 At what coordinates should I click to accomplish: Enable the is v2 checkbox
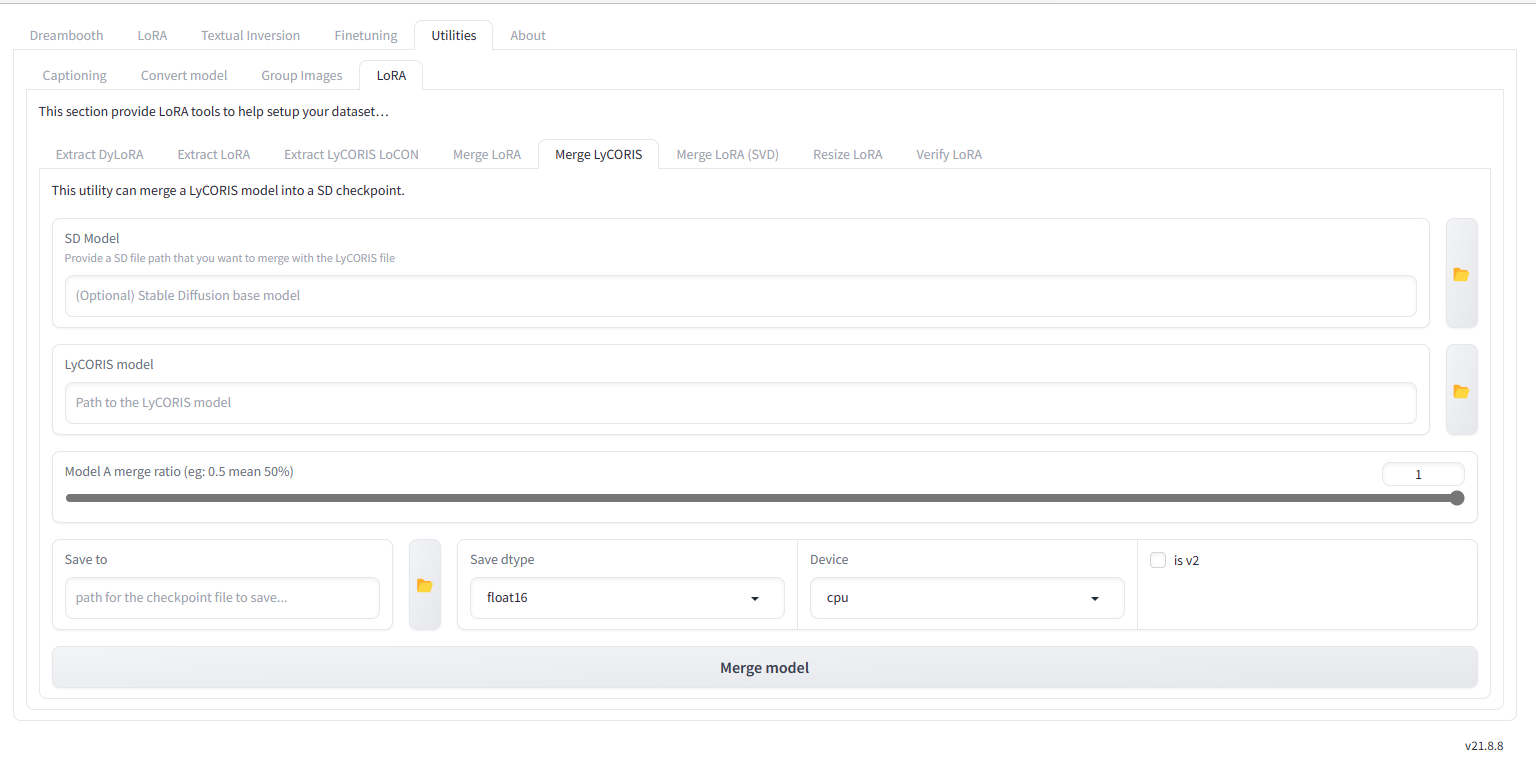pyautogui.click(x=1158, y=560)
